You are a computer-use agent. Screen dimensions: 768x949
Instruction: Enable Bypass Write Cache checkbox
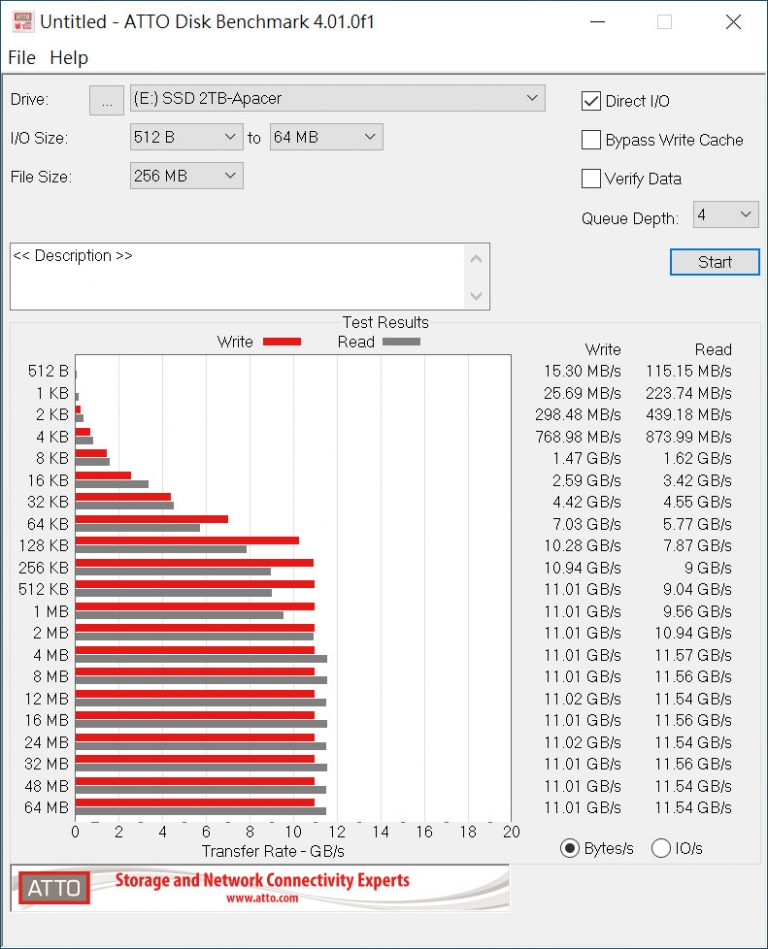coord(591,140)
